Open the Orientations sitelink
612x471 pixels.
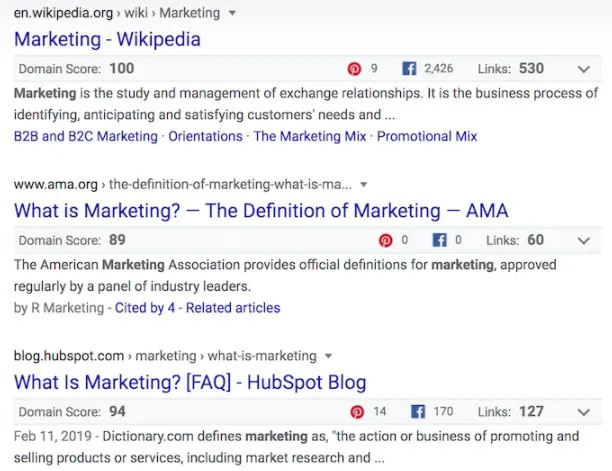pos(205,136)
